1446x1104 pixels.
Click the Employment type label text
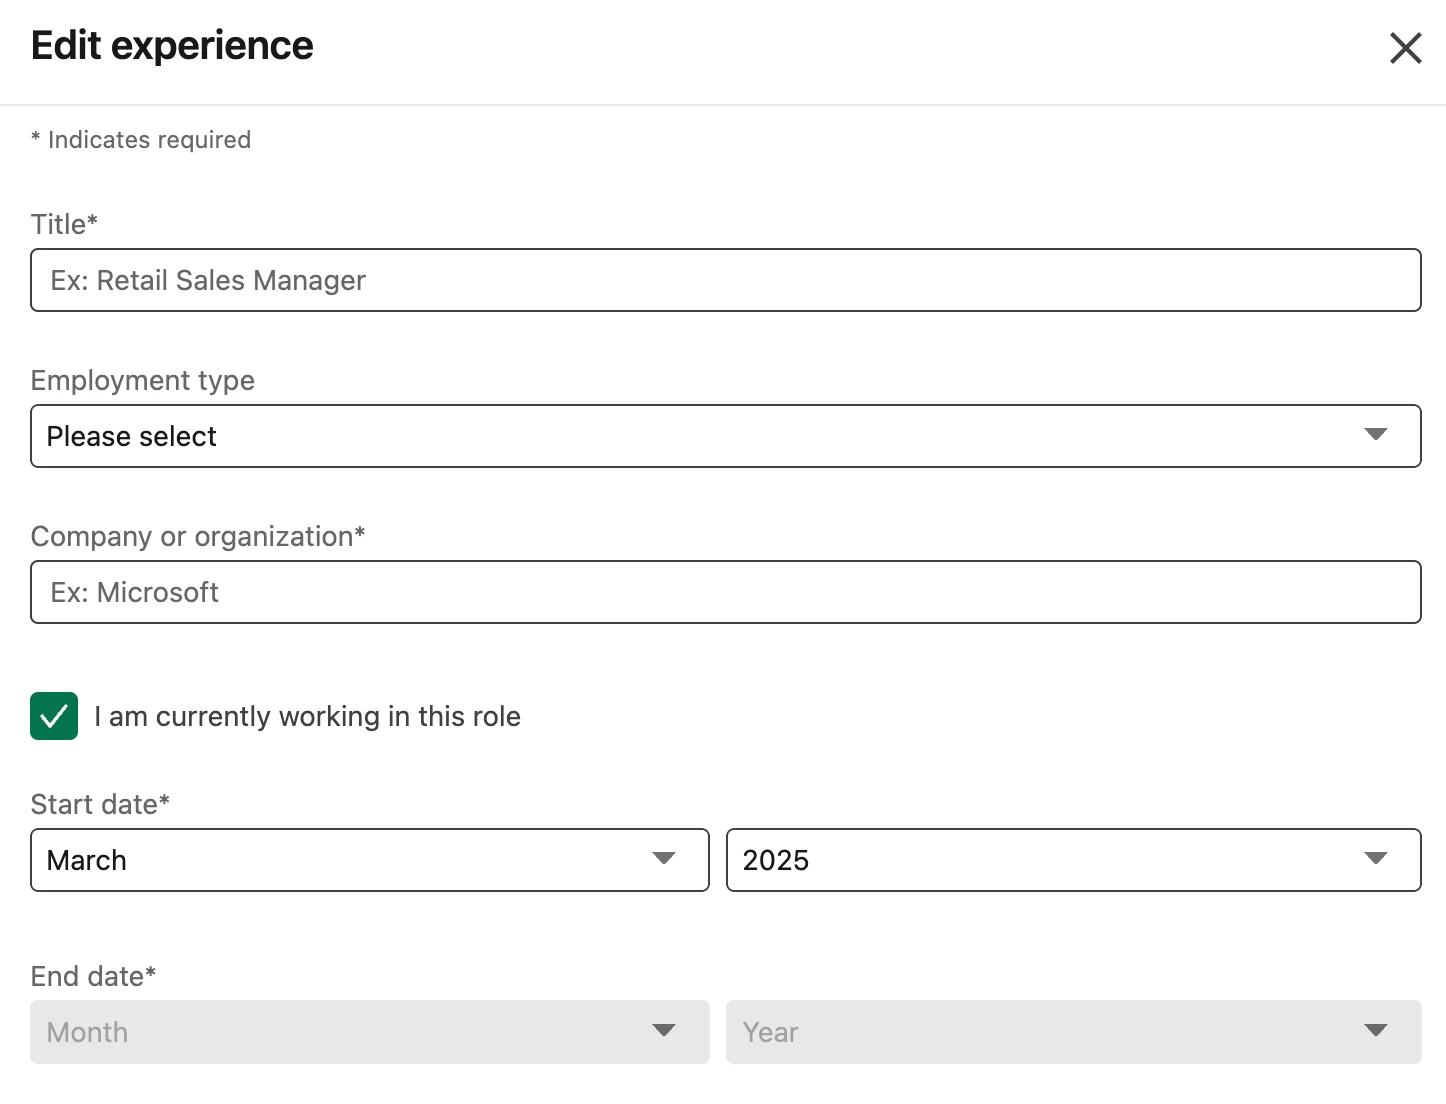click(x=142, y=380)
